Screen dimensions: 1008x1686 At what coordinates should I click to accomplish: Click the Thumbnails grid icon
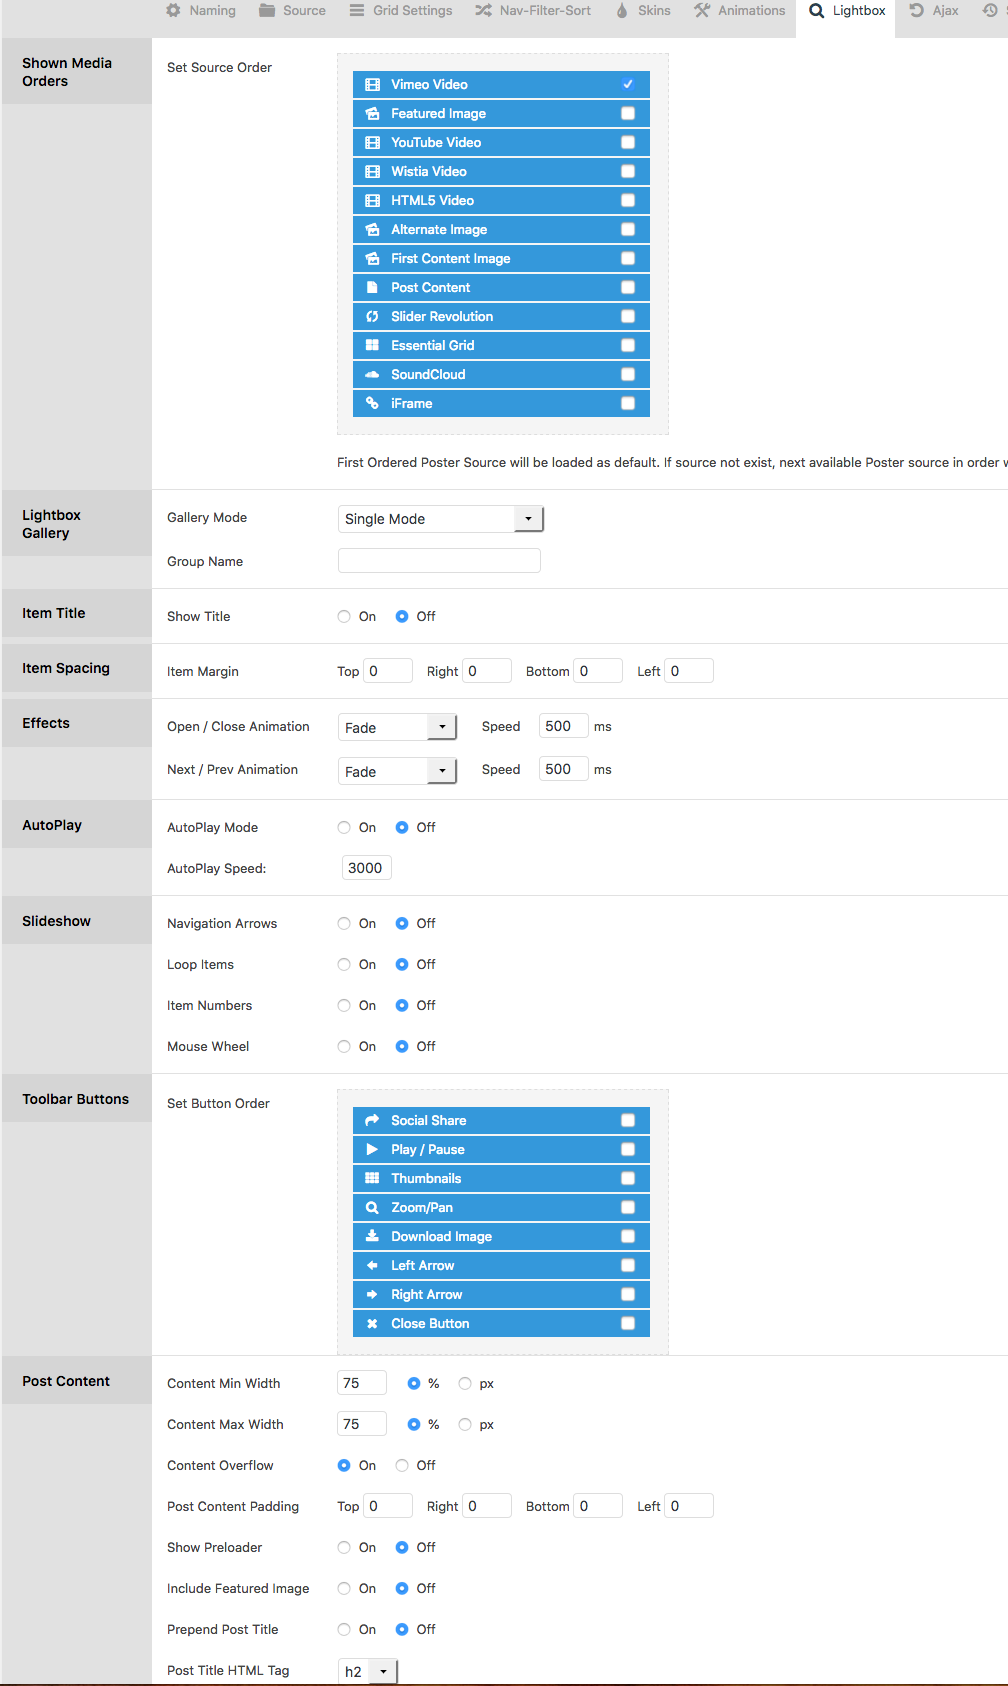click(x=372, y=1179)
